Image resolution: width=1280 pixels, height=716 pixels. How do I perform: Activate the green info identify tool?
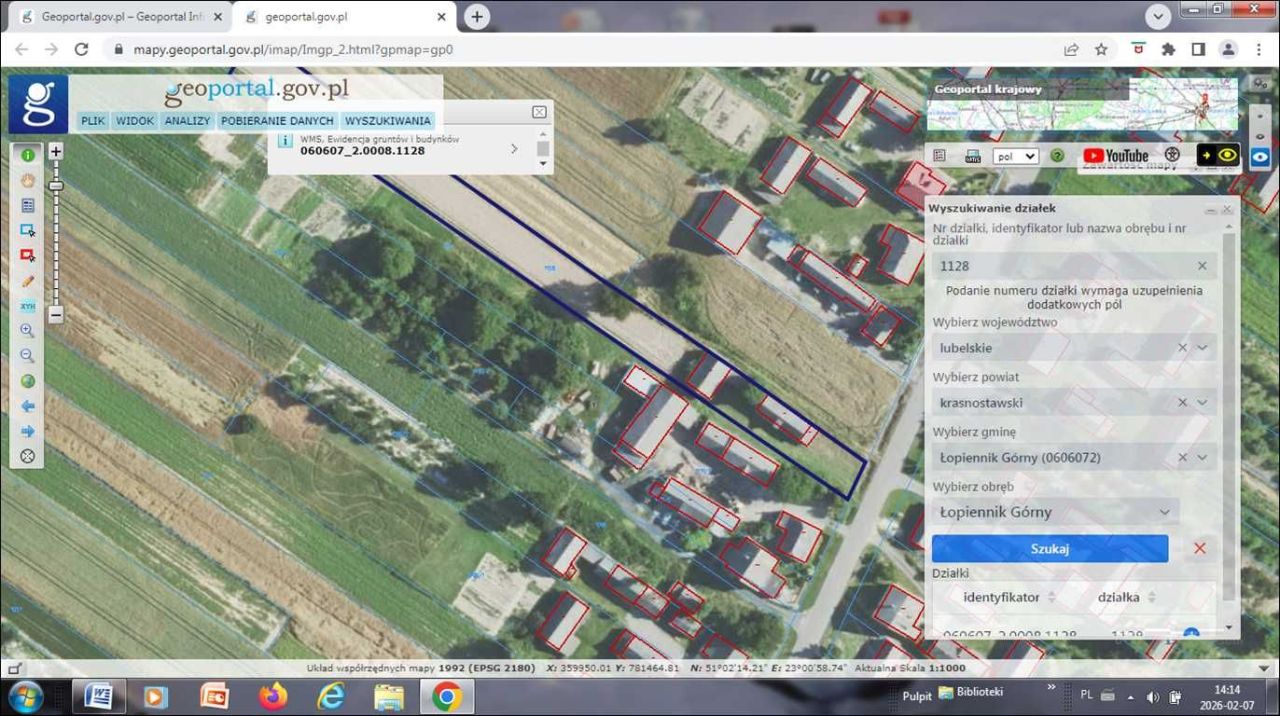(x=27, y=155)
